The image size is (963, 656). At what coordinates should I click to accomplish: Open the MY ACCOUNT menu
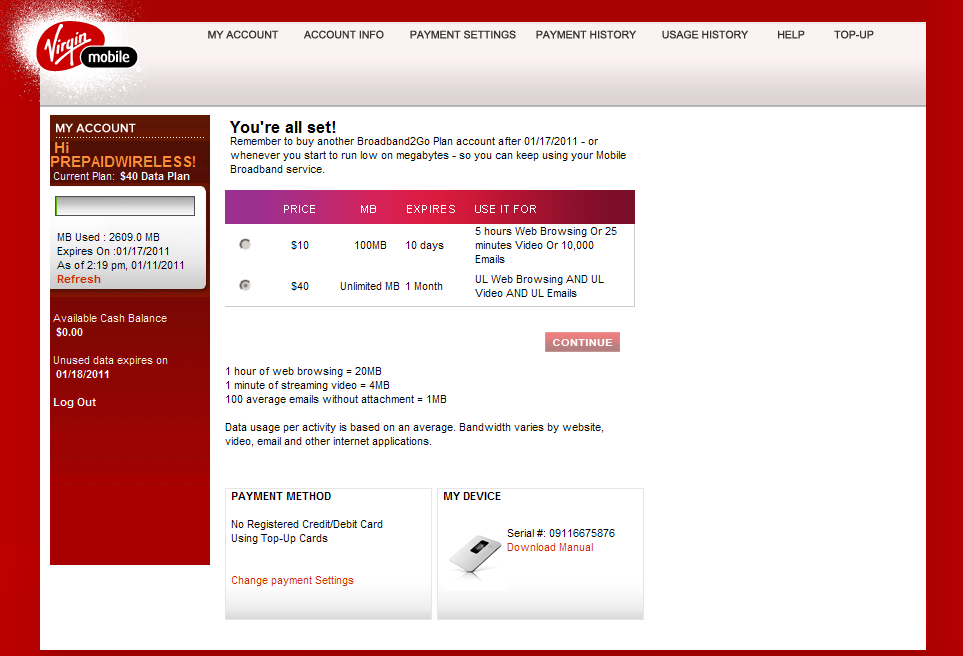[x=243, y=35]
